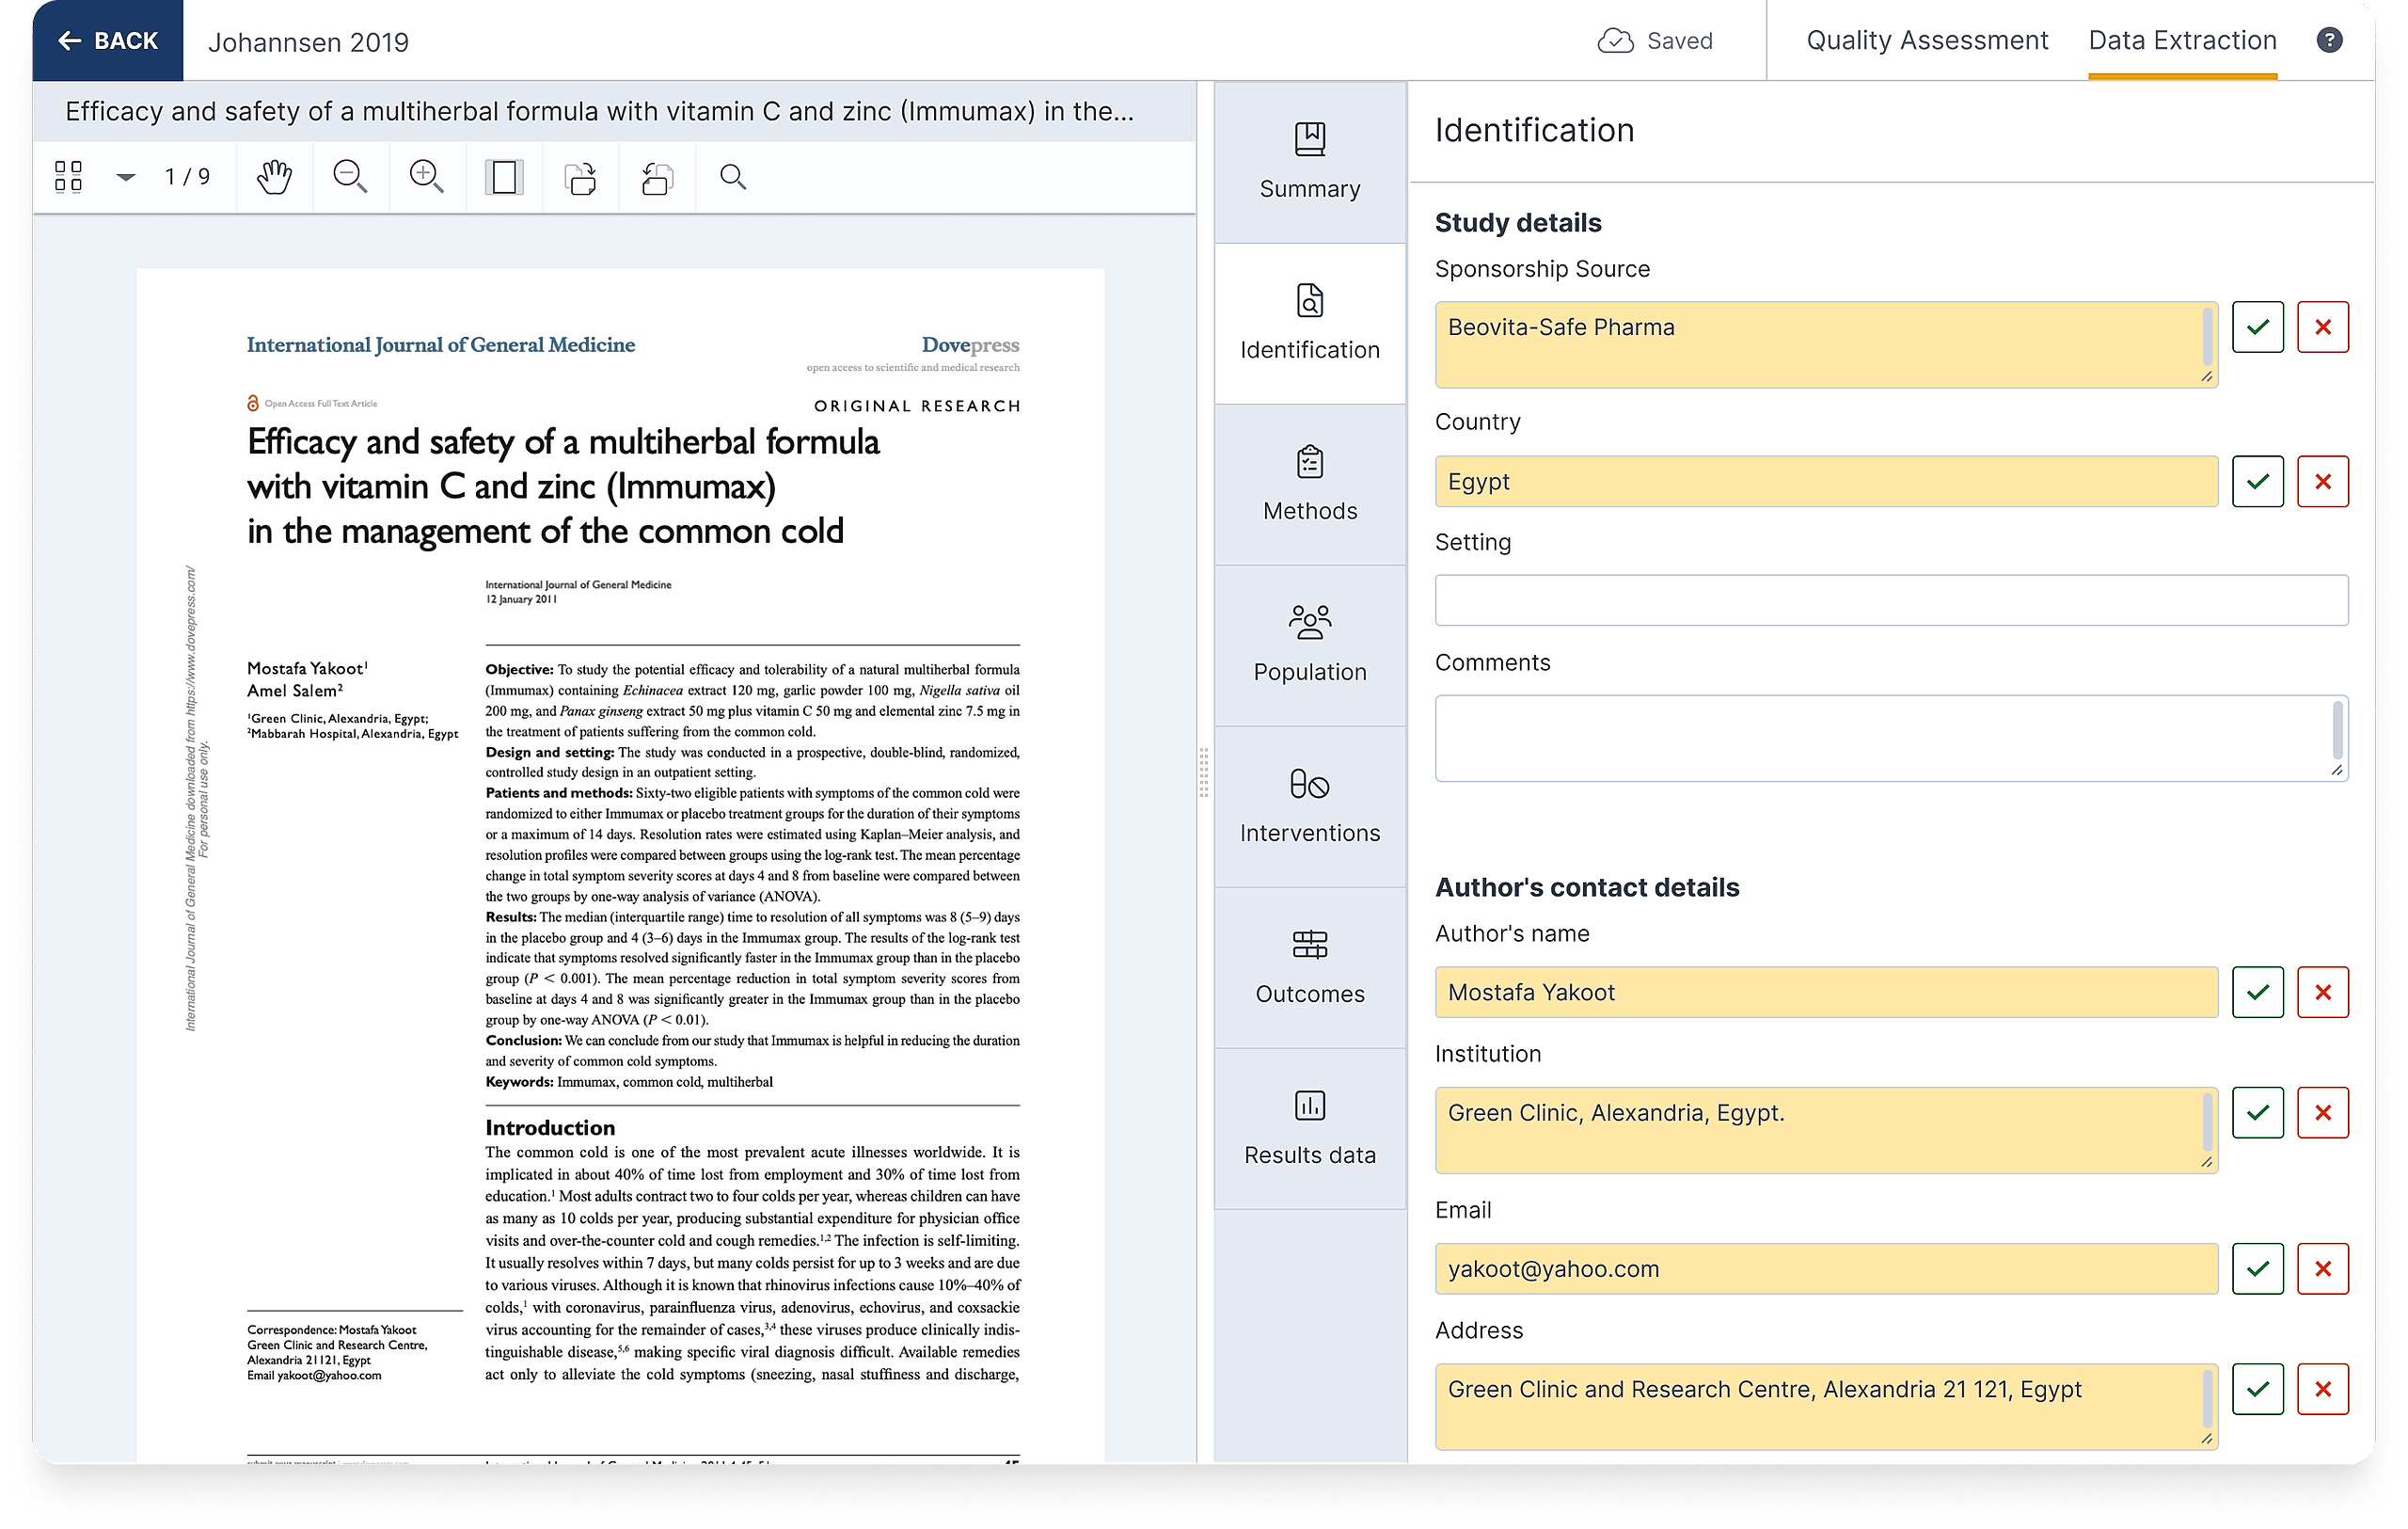The height and width of the screenshot is (1529, 2408).
Task: Expand the page number dropdown arrow
Action: (126, 177)
